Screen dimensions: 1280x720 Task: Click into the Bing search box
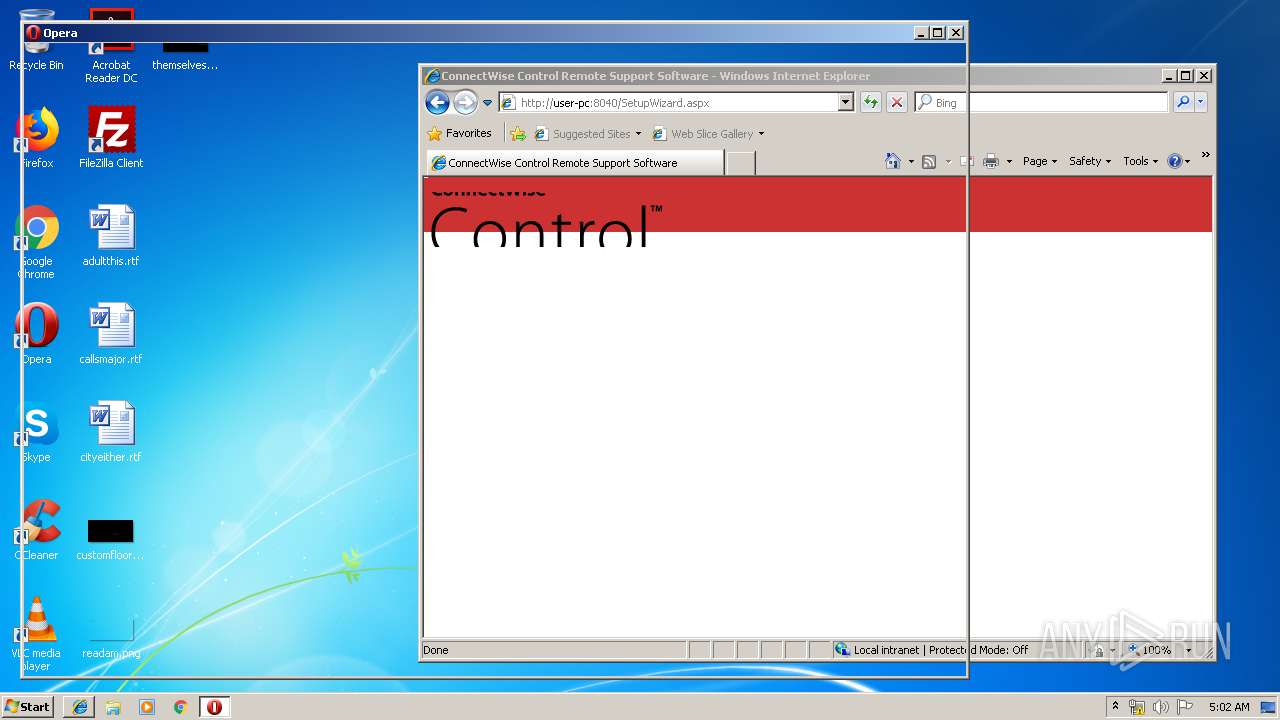pyautogui.click(x=1040, y=102)
